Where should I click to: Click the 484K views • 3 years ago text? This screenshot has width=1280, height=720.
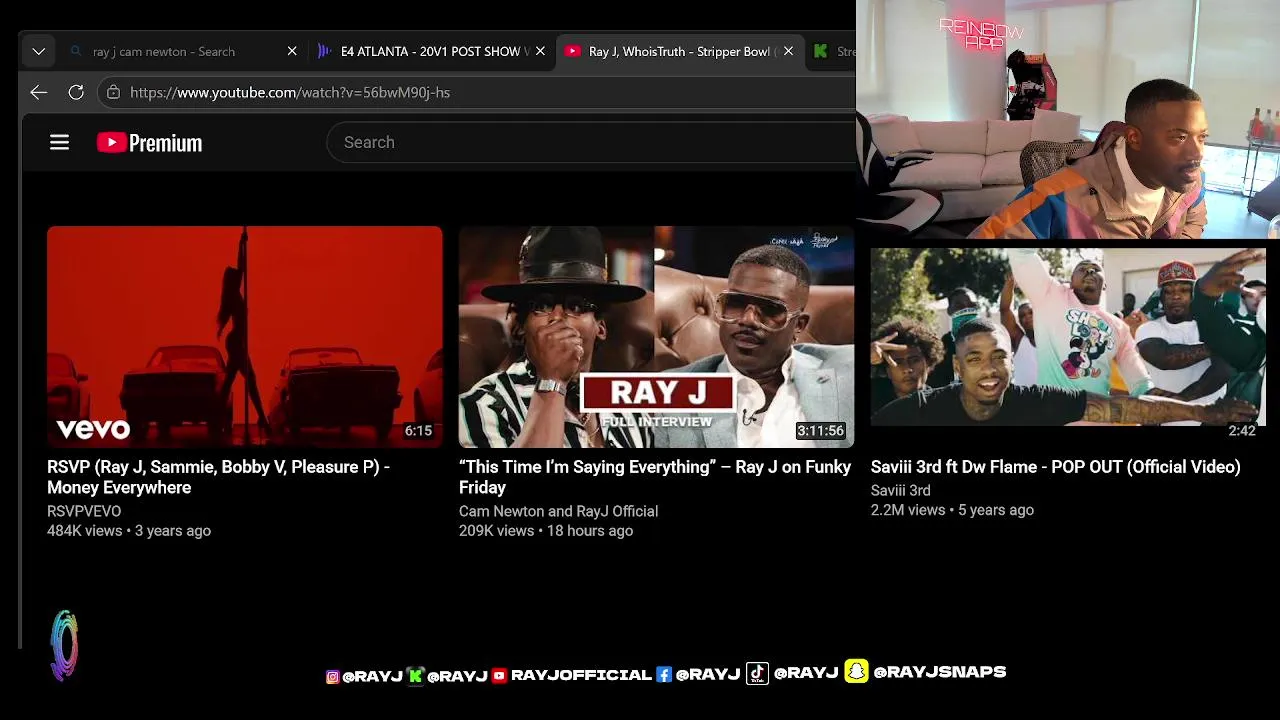(129, 531)
